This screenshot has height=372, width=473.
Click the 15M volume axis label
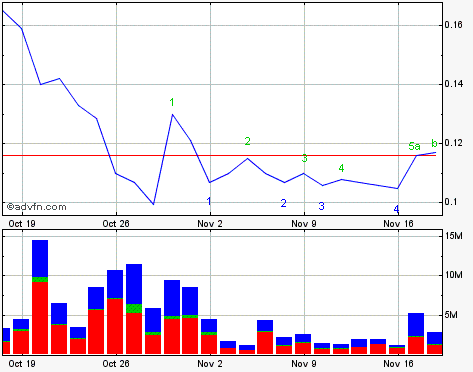[454, 236]
